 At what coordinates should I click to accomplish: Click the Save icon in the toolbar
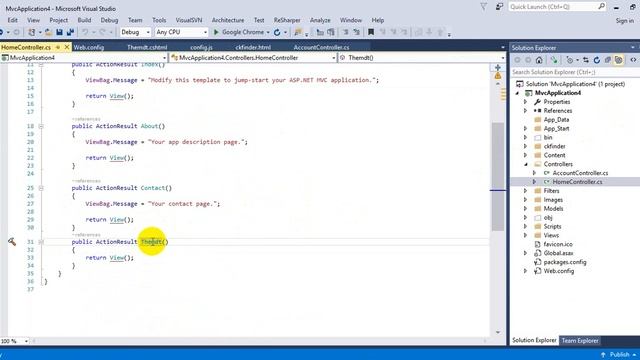[60, 32]
